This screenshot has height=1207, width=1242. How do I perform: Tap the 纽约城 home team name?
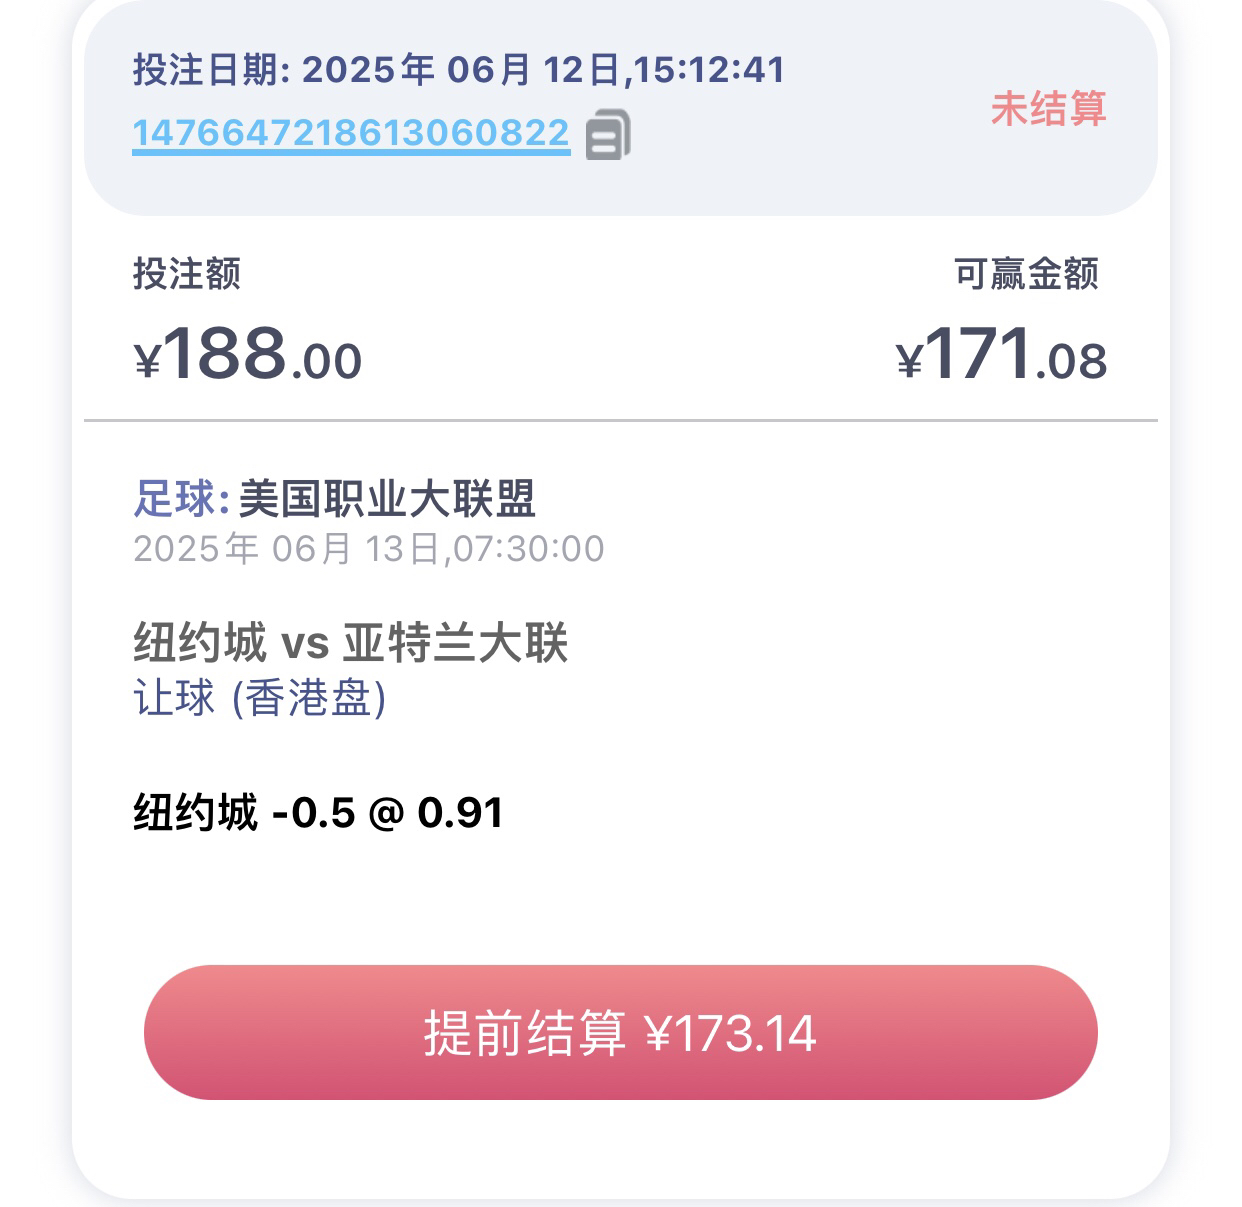(x=199, y=642)
